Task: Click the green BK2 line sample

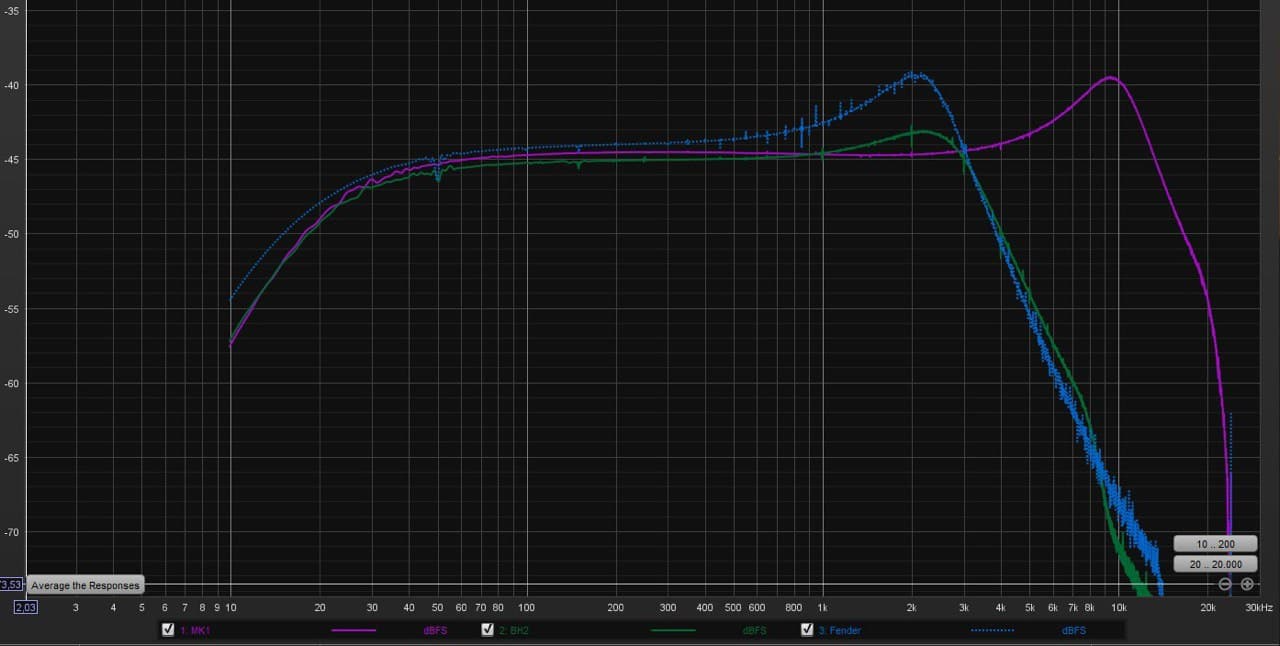Action: [x=672, y=631]
